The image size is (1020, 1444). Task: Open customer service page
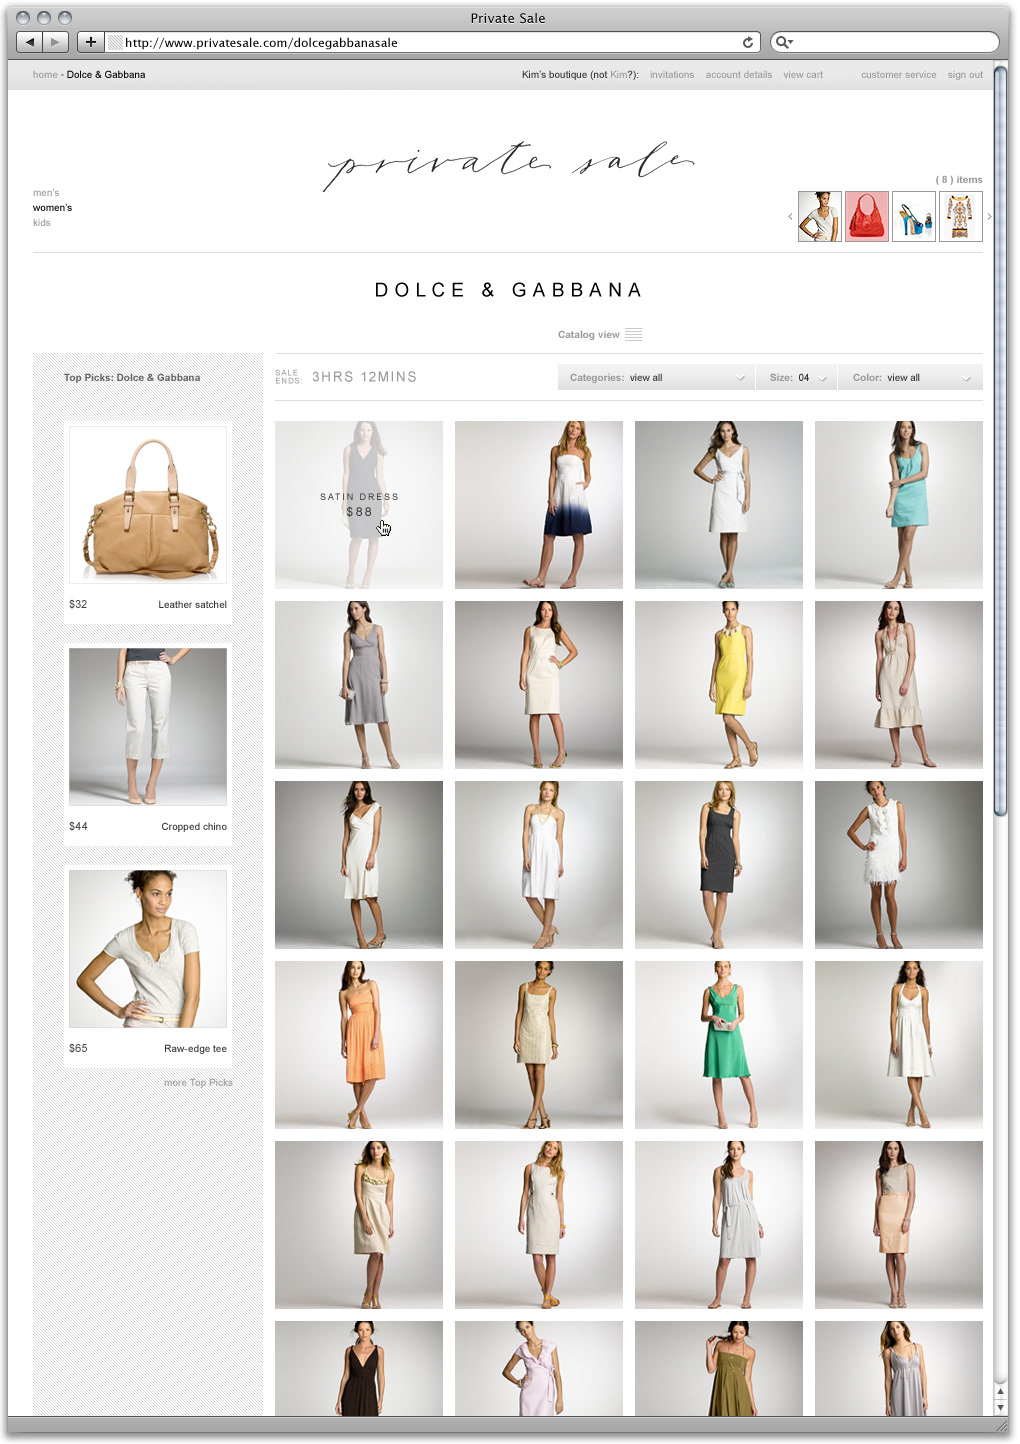tap(899, 75)
